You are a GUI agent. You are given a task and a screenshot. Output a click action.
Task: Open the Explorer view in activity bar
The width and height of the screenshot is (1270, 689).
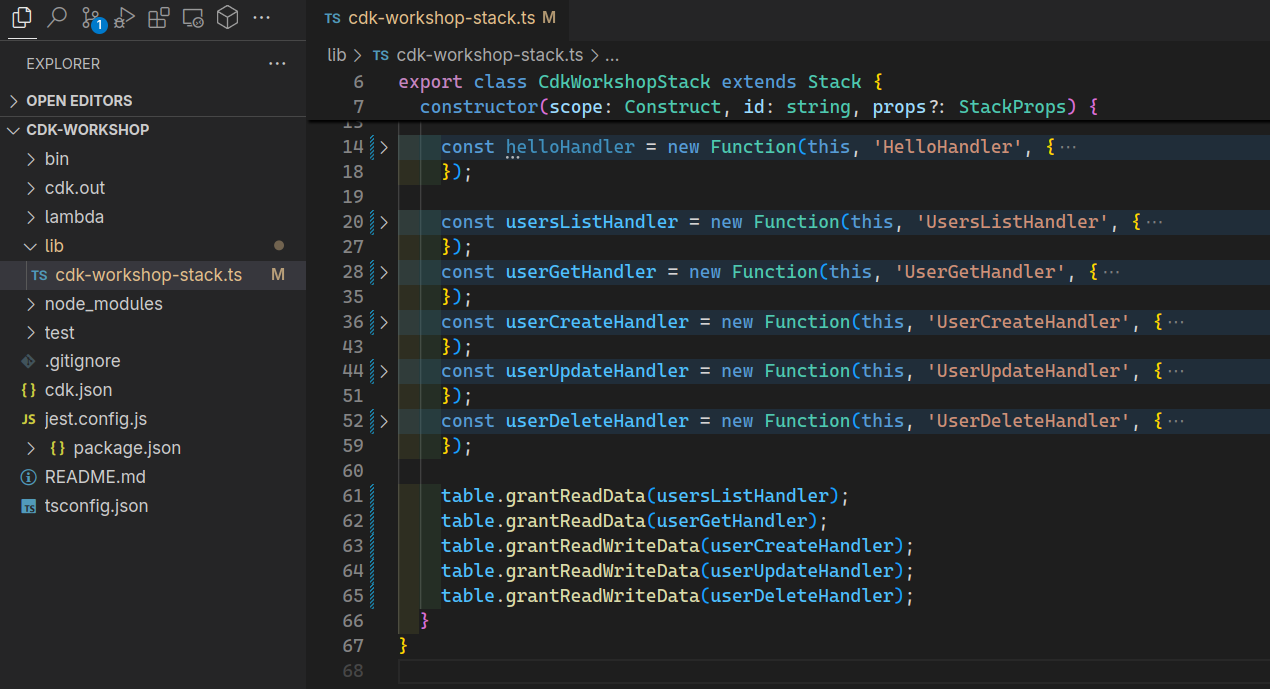coord(22,17)
